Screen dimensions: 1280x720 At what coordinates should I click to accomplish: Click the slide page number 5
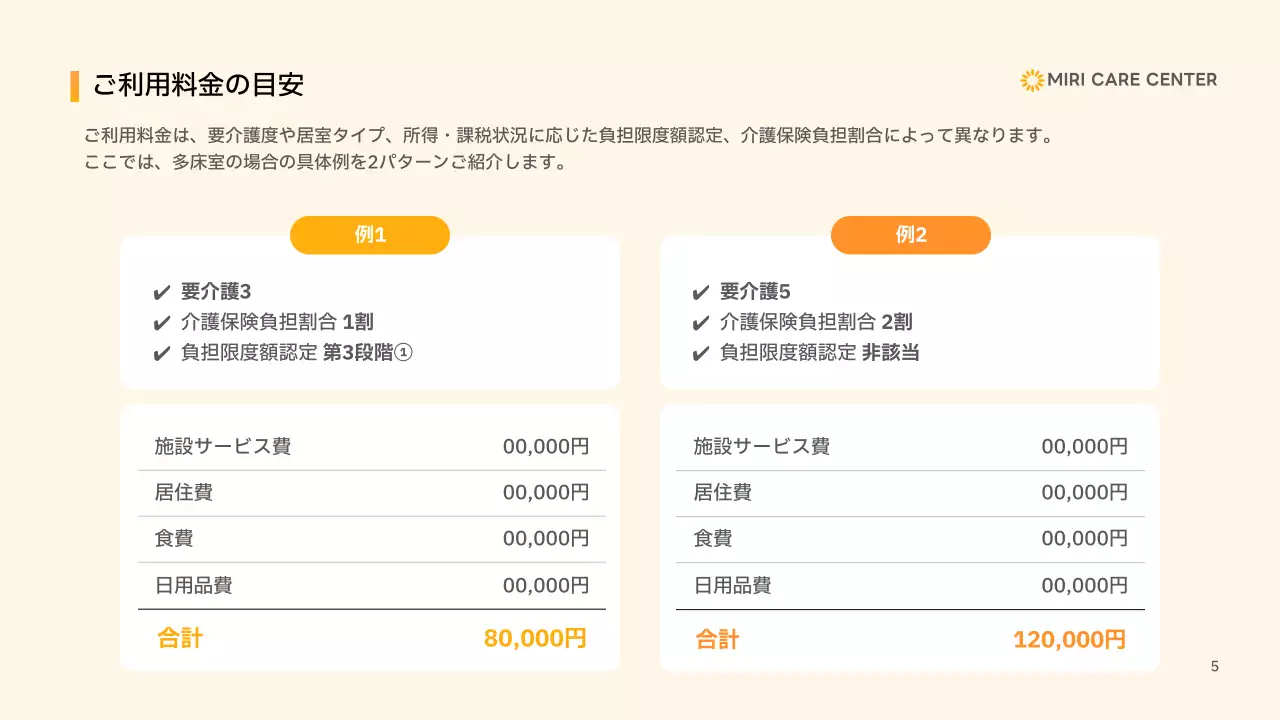click(1215, 667)
